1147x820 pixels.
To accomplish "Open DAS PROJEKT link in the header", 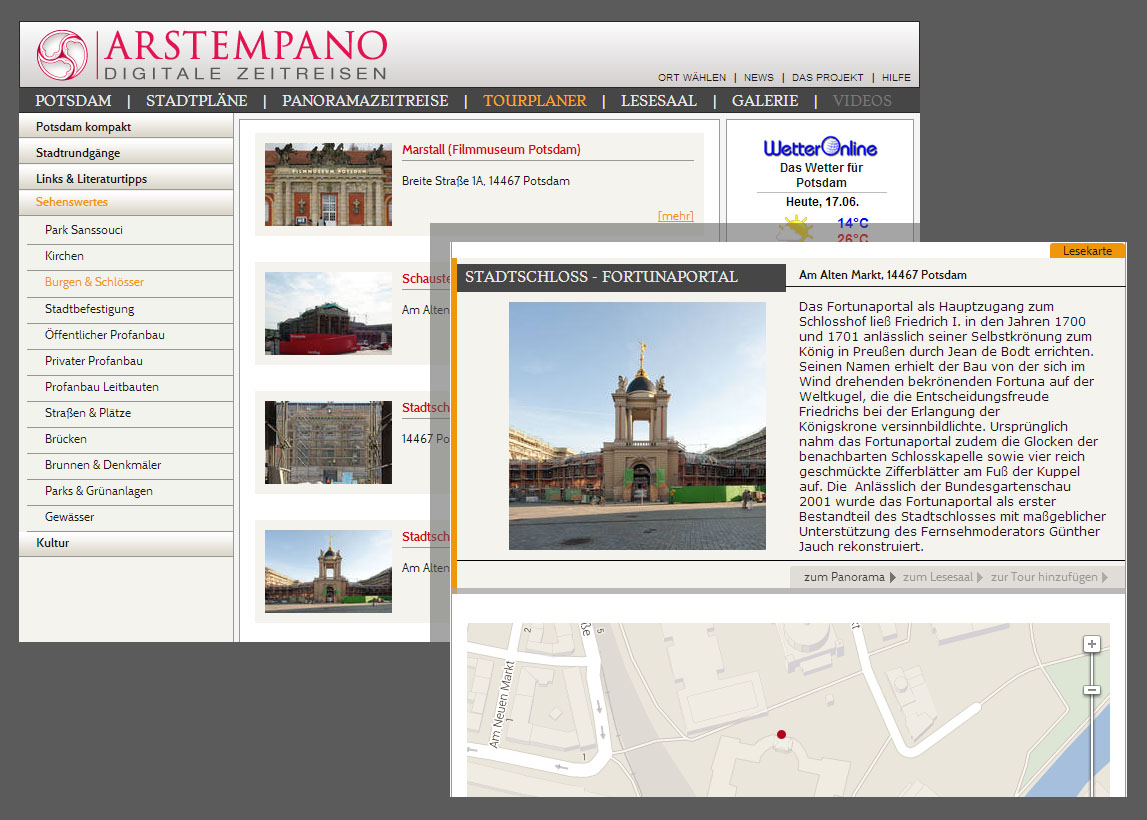I will [x=827, y=78].
